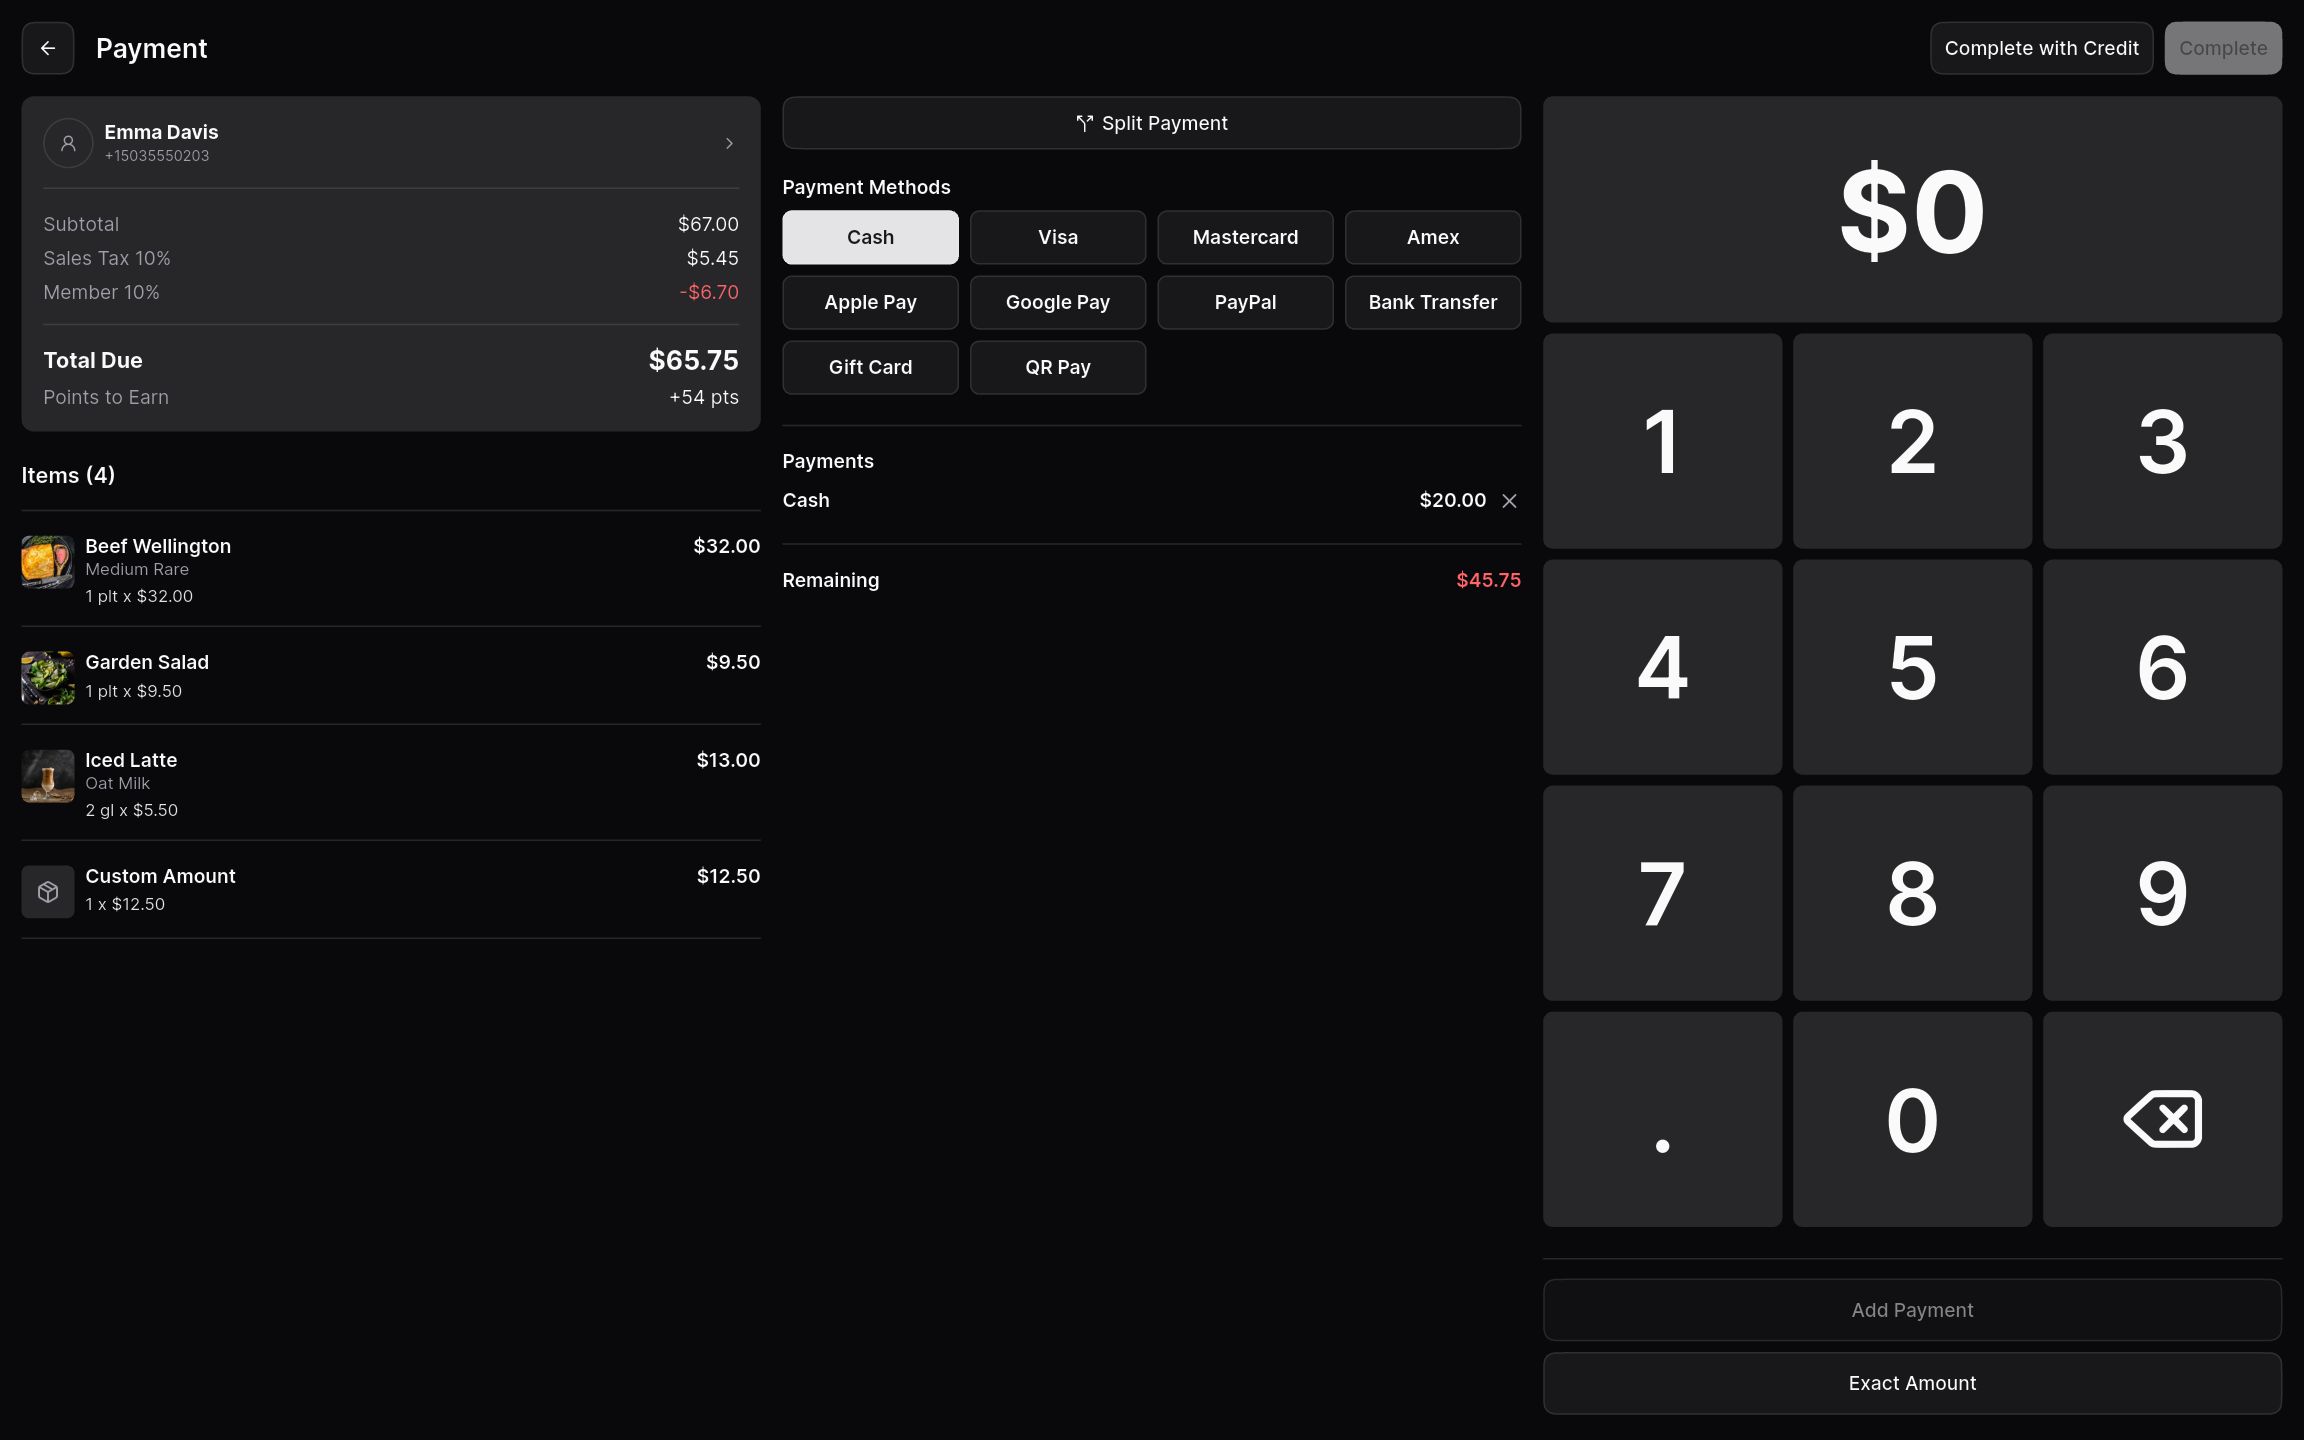This screenshot has width=2304, height=1440.
Task: Select Apple Pay method
Action: [870, 302]
